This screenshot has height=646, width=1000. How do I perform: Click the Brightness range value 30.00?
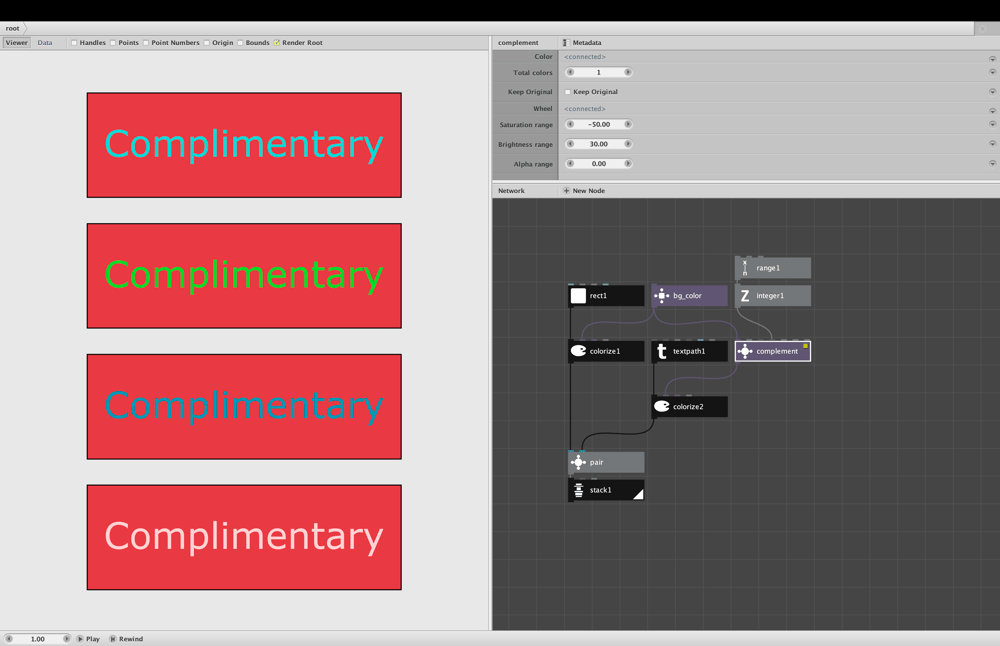tap(599, 144)
